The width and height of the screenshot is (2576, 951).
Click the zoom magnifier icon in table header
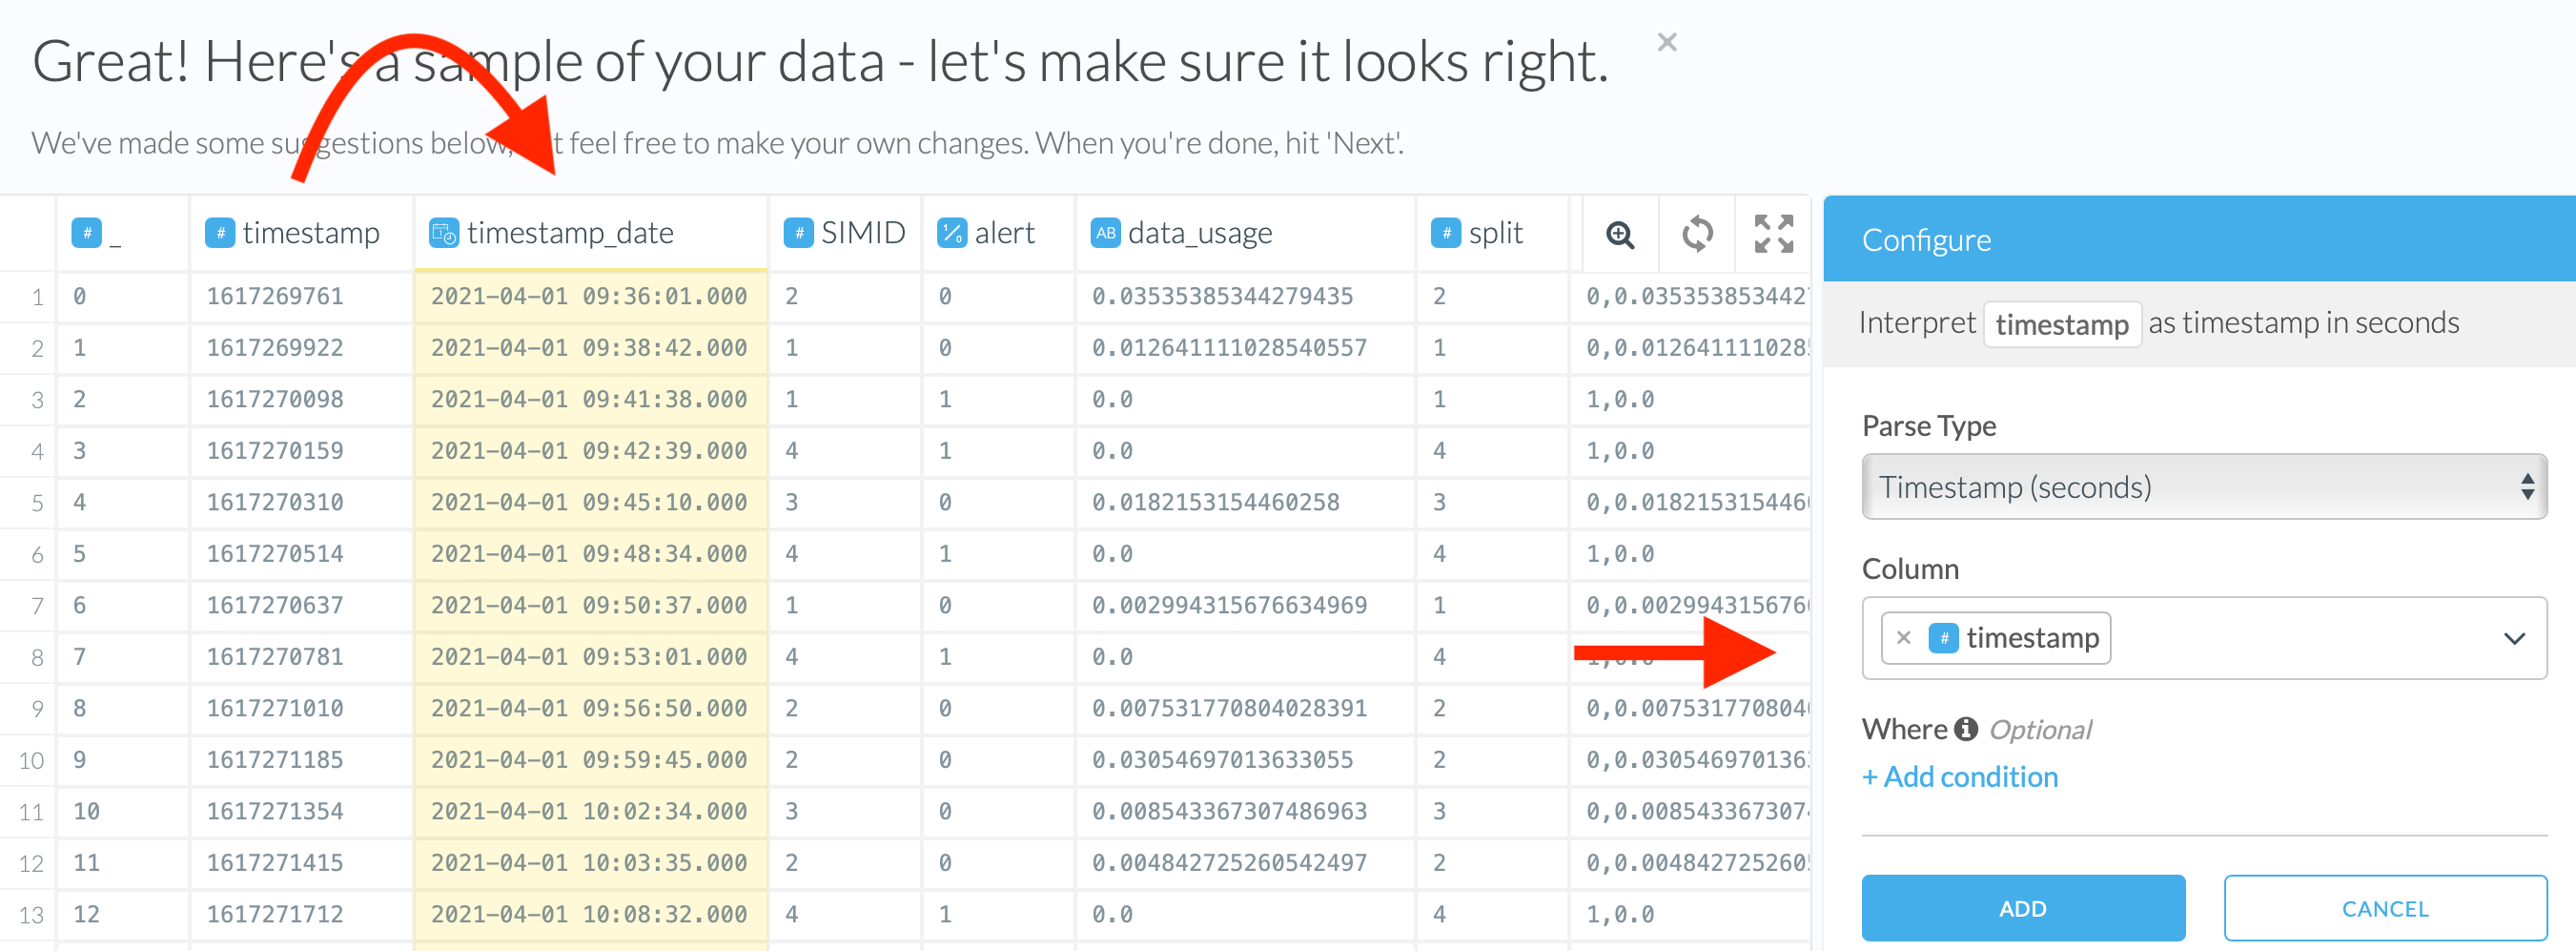[x=1619, y=234]
